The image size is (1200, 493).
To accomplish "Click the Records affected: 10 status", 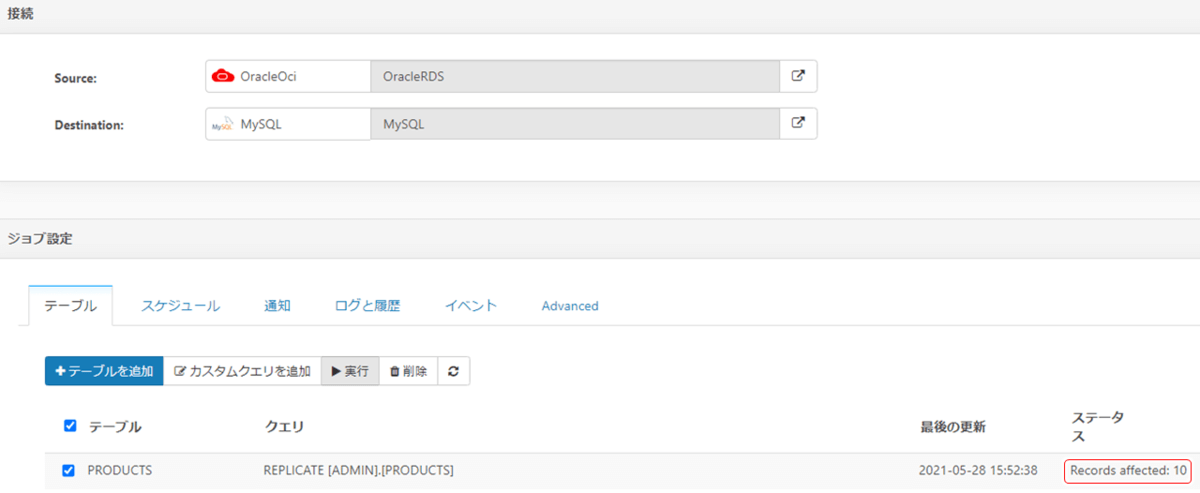I will click(x=1128, y=470).
